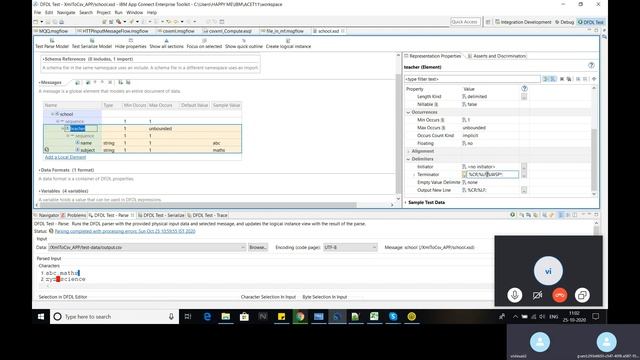
Task: Click Browse button for input data
Action: click(x=258, y=247)
